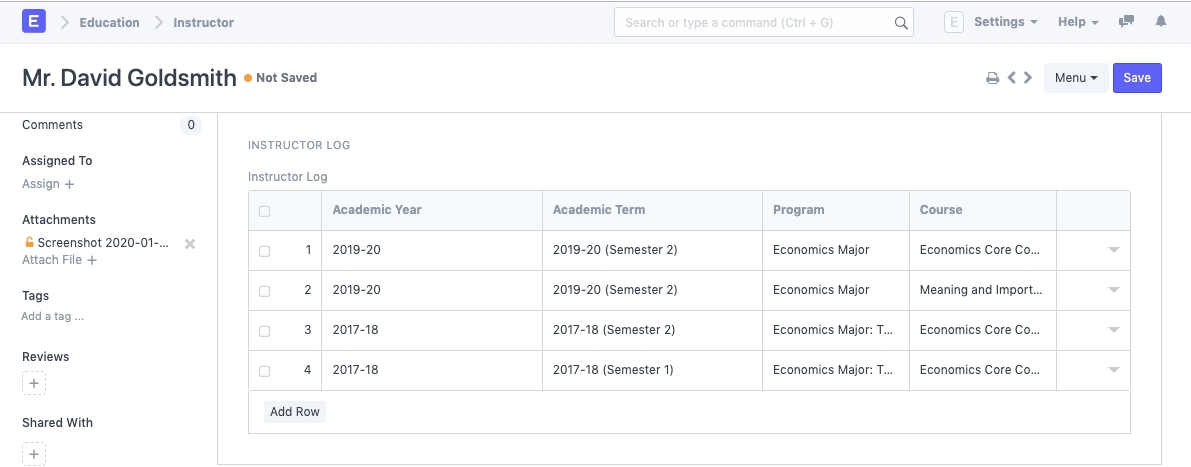The width and height of the screenshot is (1191, 467).
Task: Tick the checkbox for row 1
Action: 265,251
